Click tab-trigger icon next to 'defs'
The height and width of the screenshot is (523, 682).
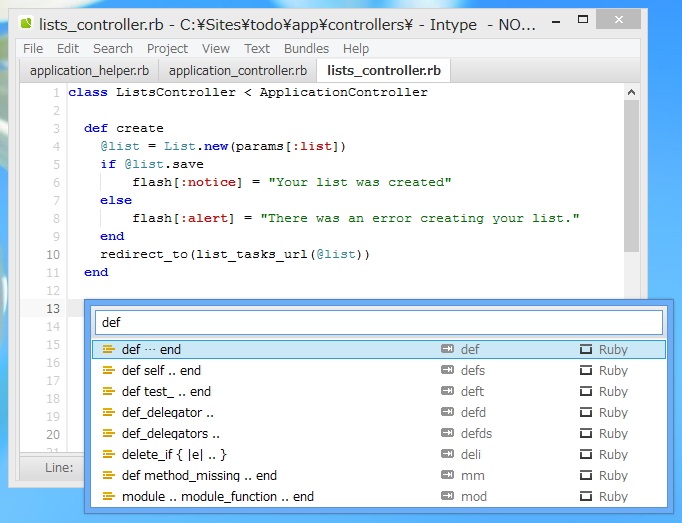(447, 370)
